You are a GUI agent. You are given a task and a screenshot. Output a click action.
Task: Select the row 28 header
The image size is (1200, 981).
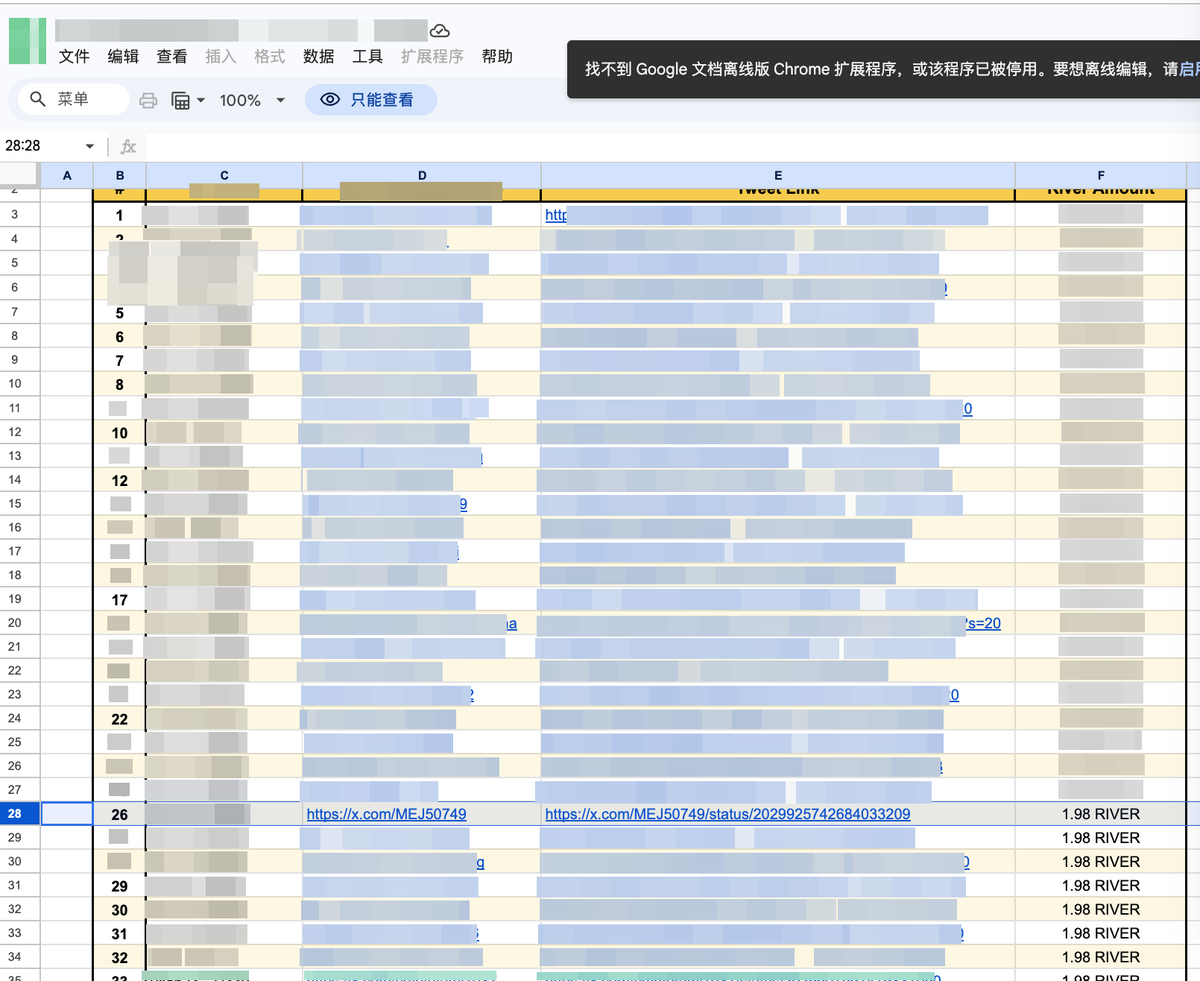pos(15,814)
